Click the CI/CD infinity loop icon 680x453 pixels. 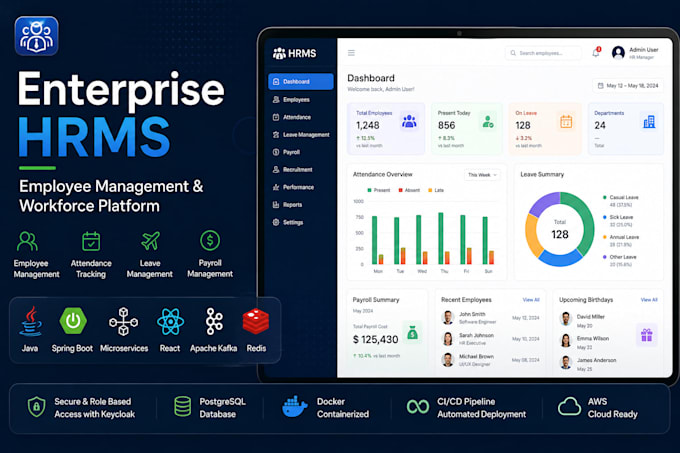tap(418, 407)
